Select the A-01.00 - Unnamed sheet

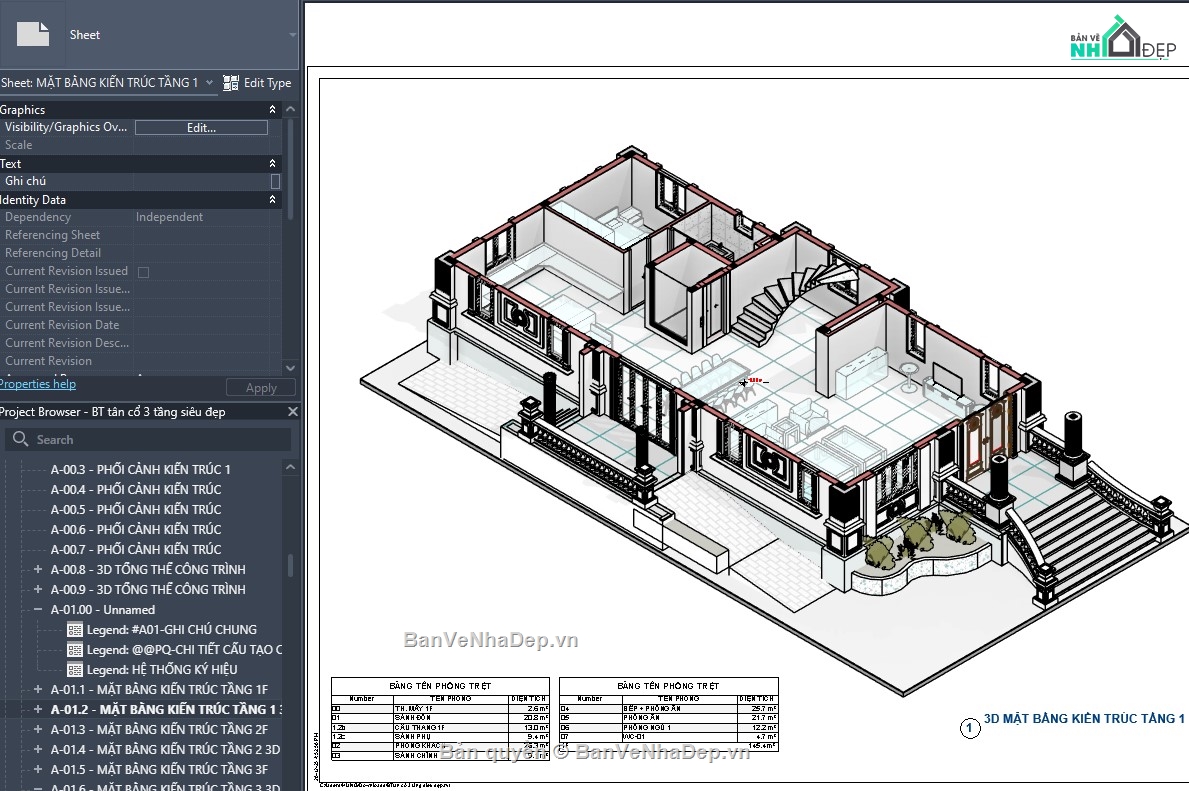click(x=102, y=609)
